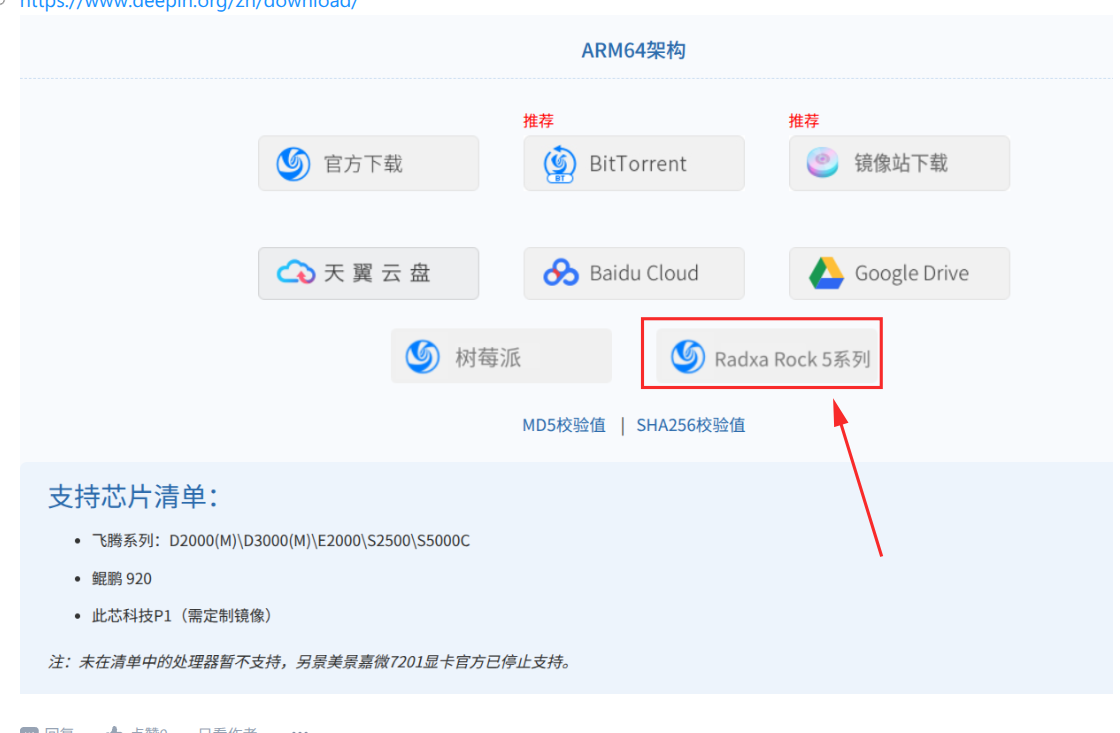Click the BitTorrent icon with BT label
Image resolution: width=1120 pixels, height=733 pixels.
tap(560, 164)
